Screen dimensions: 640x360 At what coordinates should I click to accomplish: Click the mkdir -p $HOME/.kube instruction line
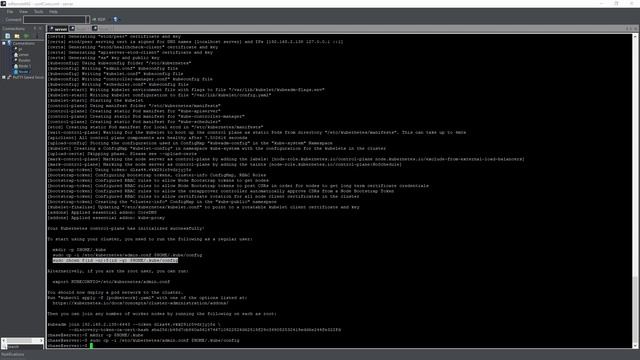click(79, 250)
